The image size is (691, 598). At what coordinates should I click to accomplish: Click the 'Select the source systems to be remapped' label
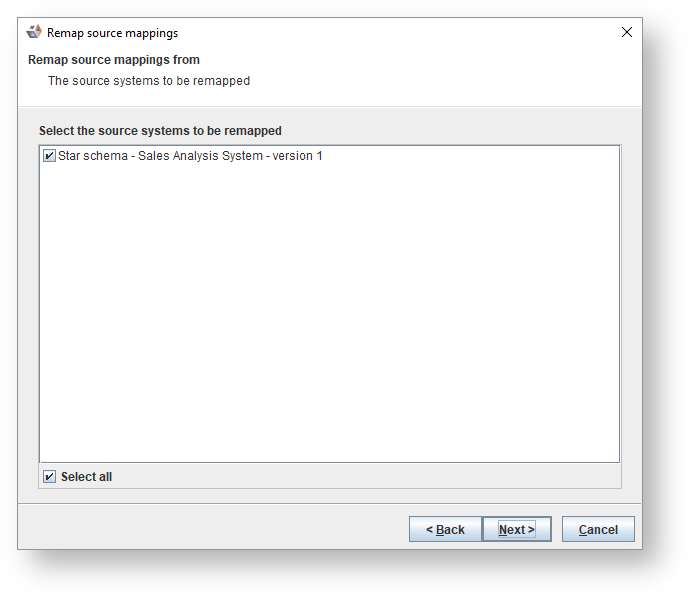[x=160, y=131]
